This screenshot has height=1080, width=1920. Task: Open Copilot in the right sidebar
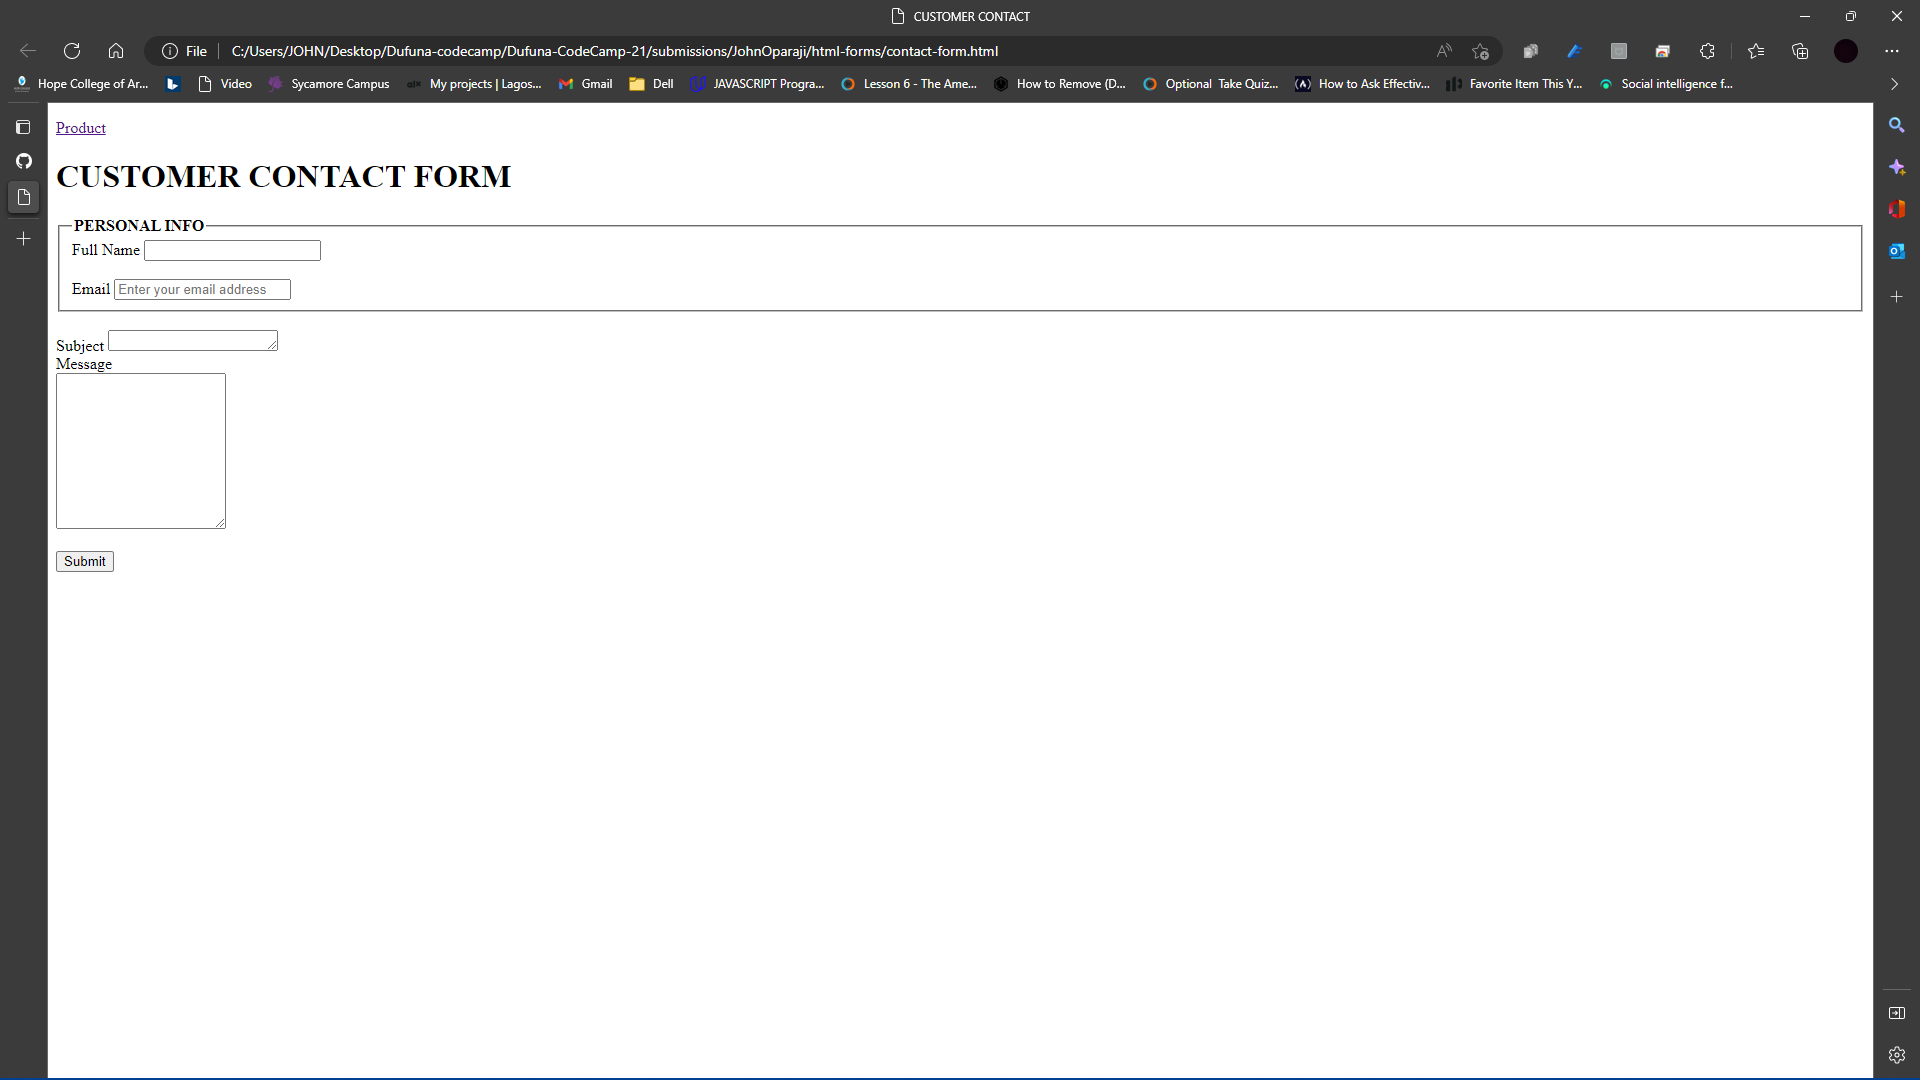pos(1898,167)
